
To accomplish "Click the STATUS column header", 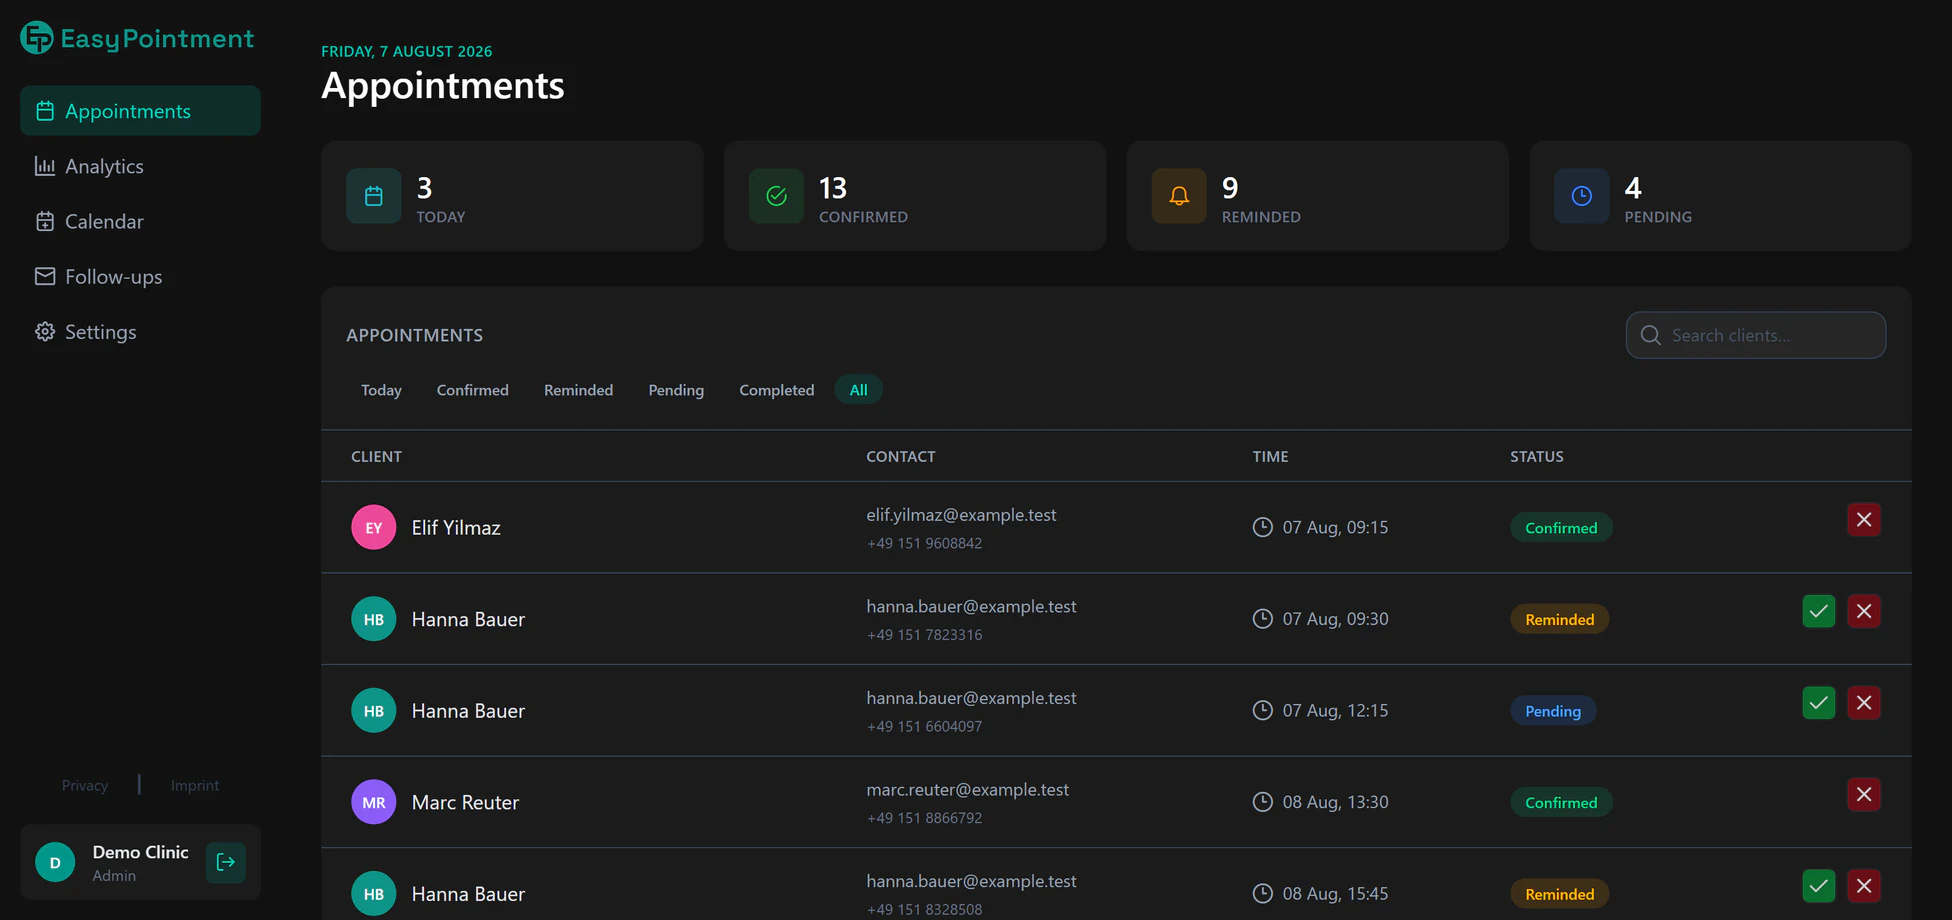I will tap(1536, 456).
